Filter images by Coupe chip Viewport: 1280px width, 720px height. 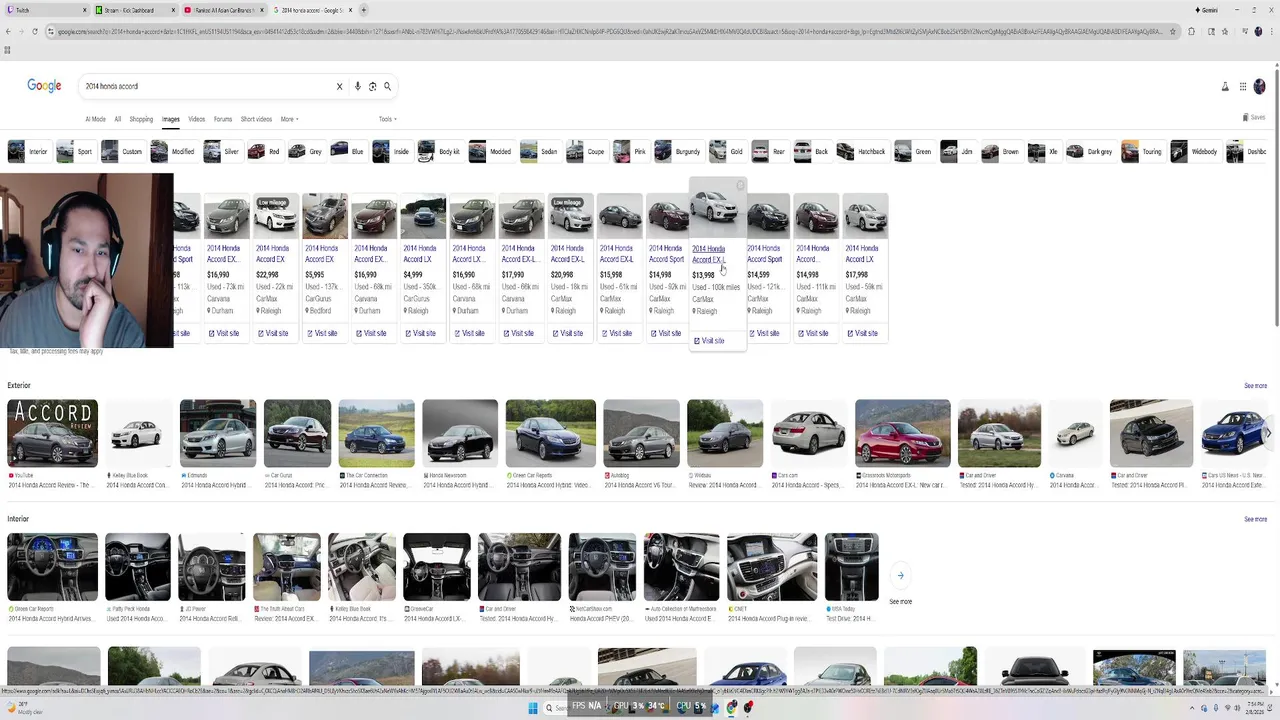pyautogui.click(x=586, y=152)
